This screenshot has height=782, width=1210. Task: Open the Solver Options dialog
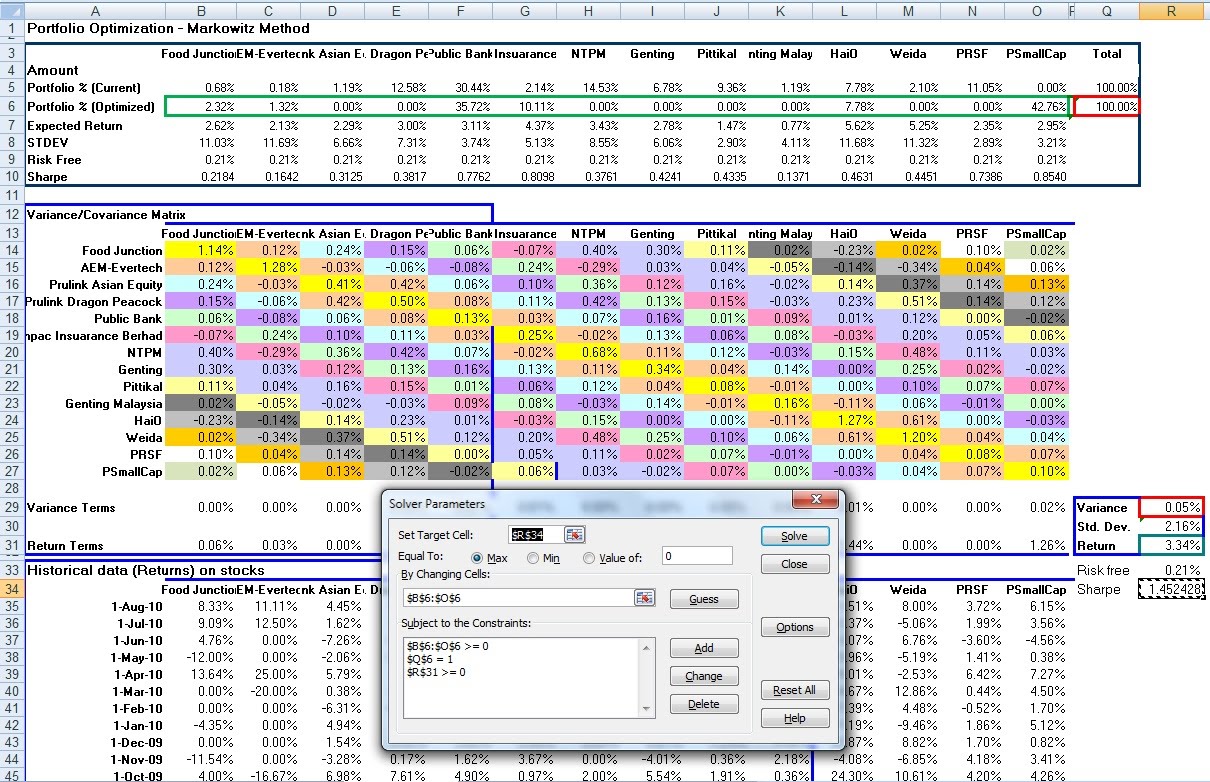795,627
